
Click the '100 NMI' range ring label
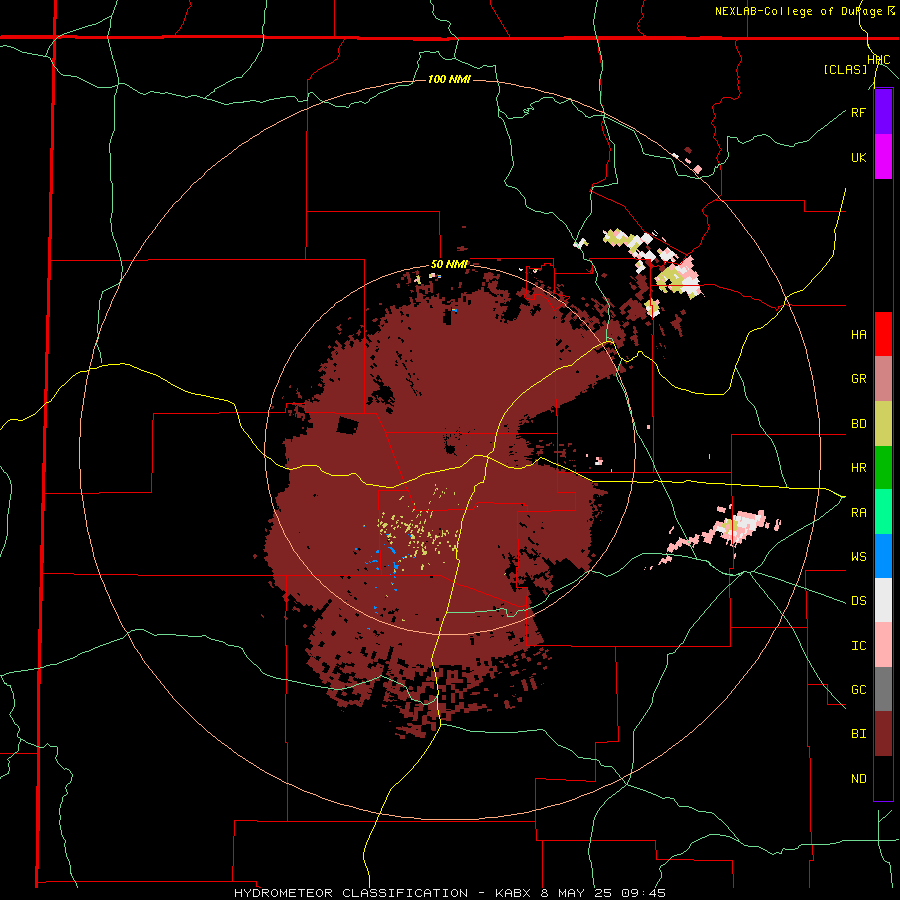449,79
